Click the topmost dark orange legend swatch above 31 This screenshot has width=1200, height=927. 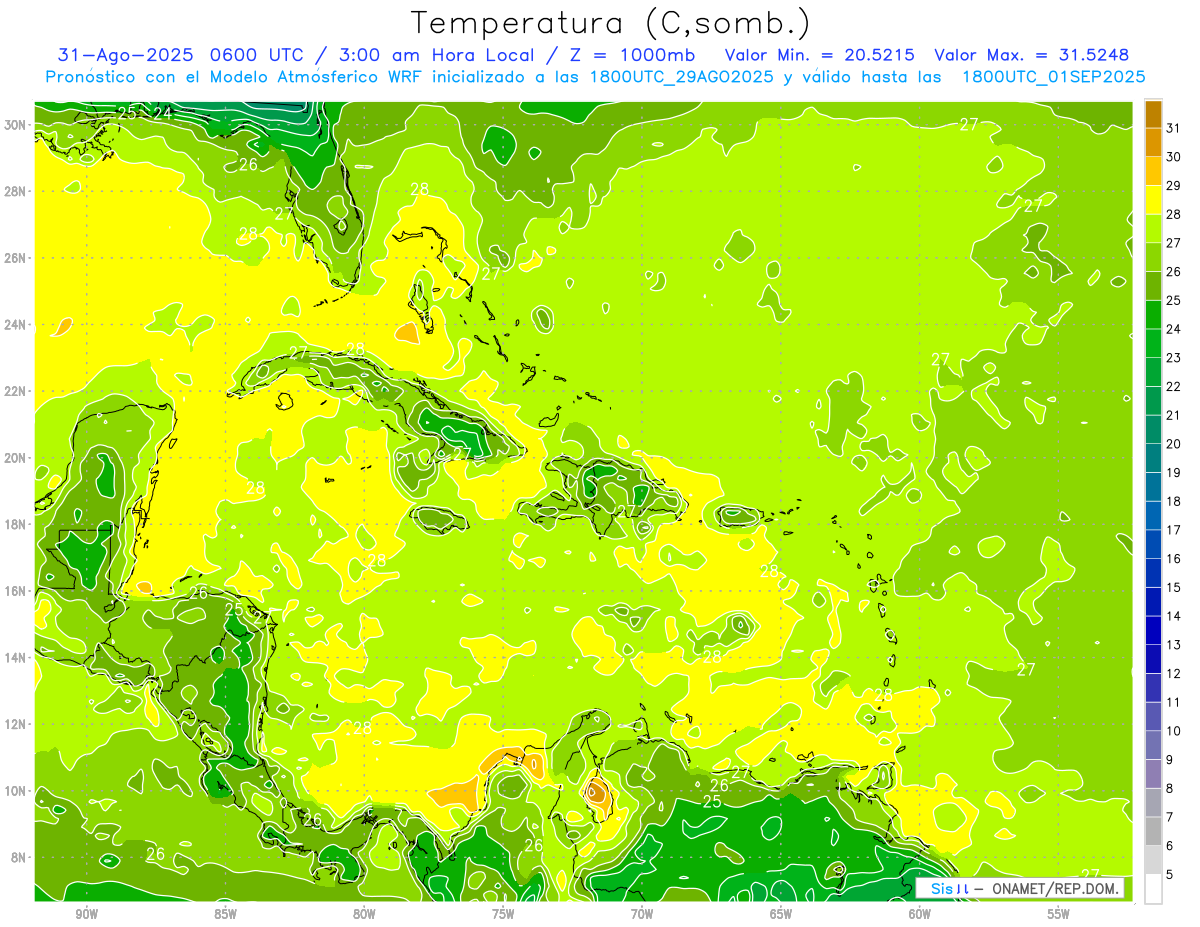[1153, 114]
